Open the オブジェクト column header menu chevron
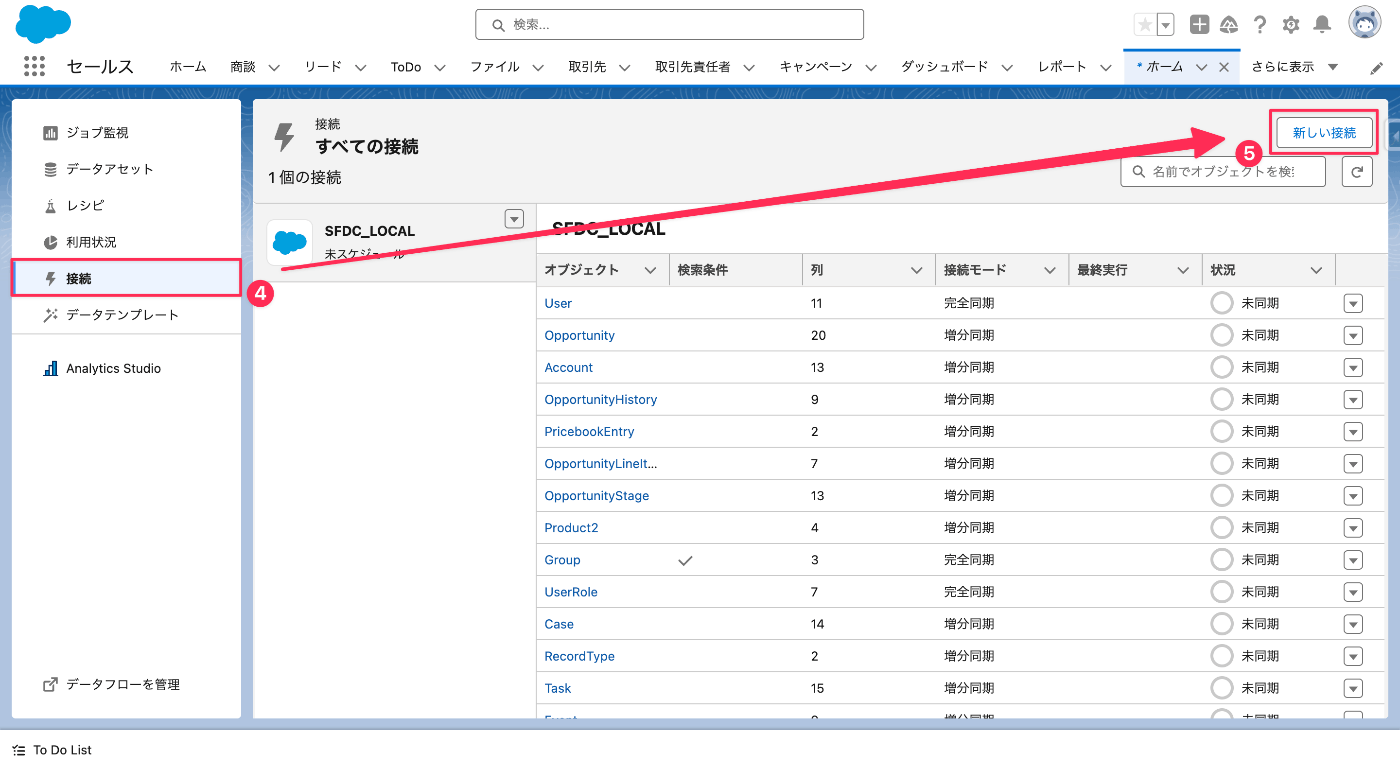Viewport: 1400px width, 769px height. click(x=650, y=270)
